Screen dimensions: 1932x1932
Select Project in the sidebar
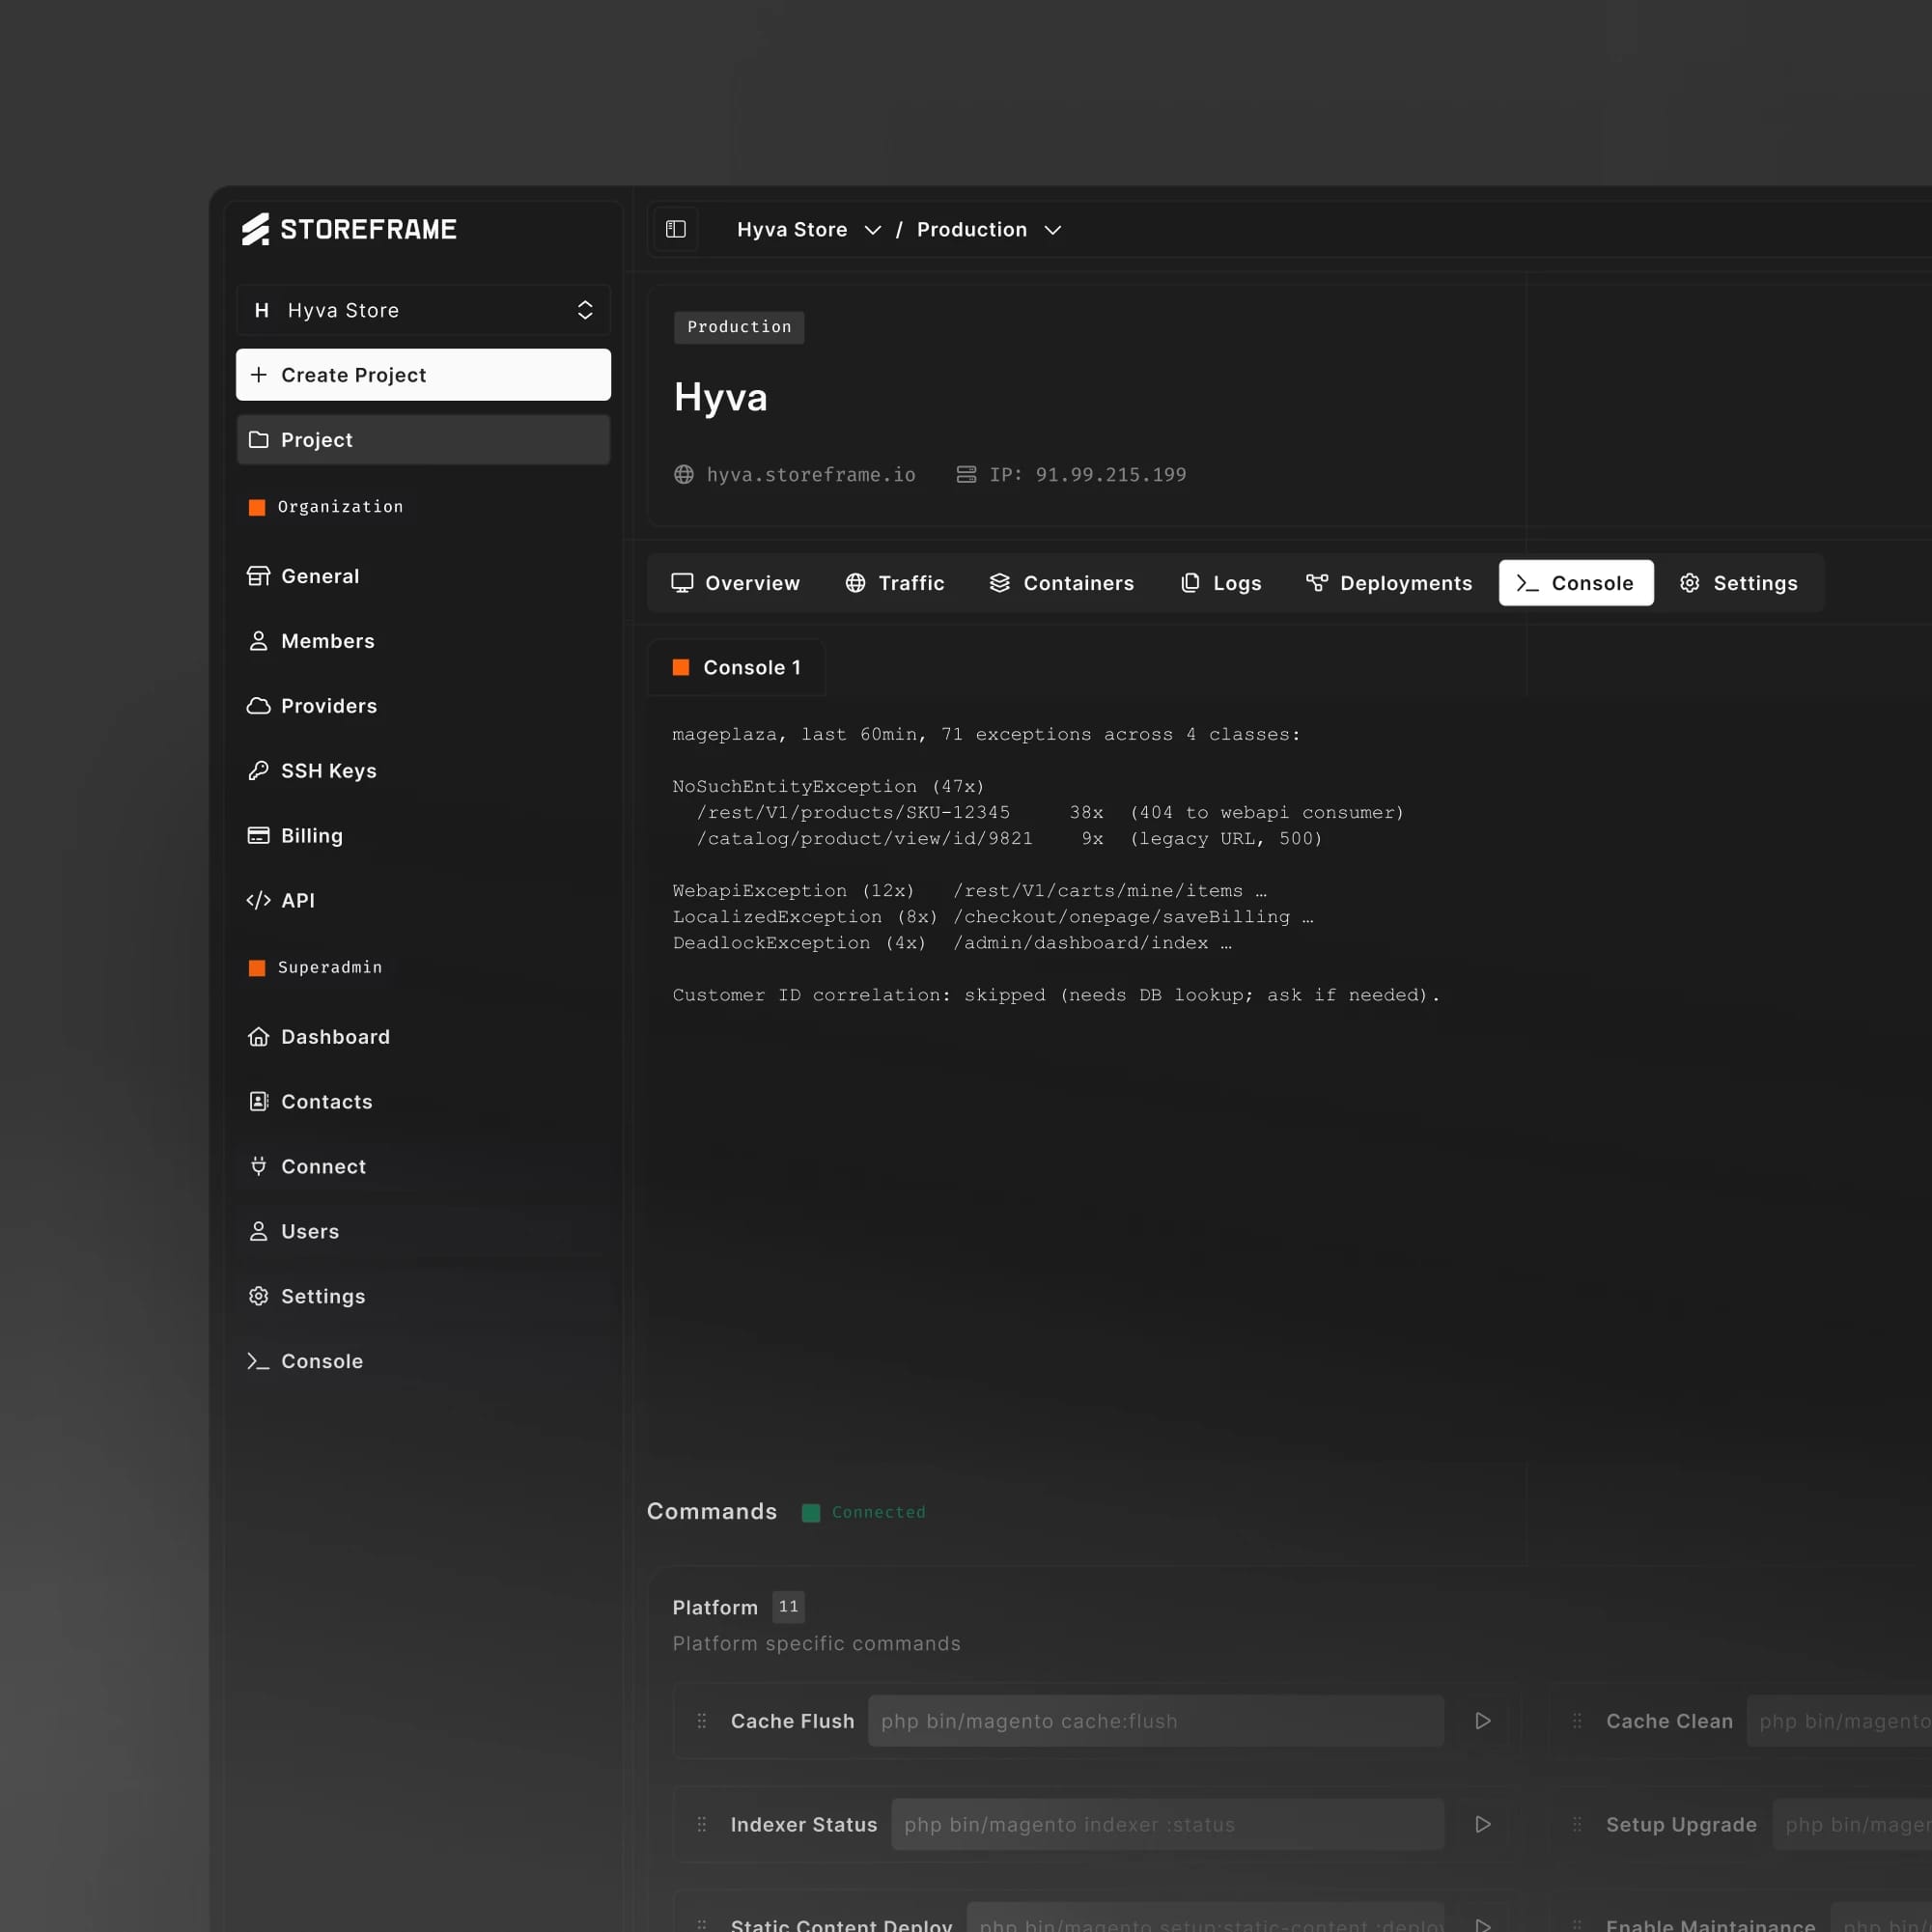(x=423, y=440)
